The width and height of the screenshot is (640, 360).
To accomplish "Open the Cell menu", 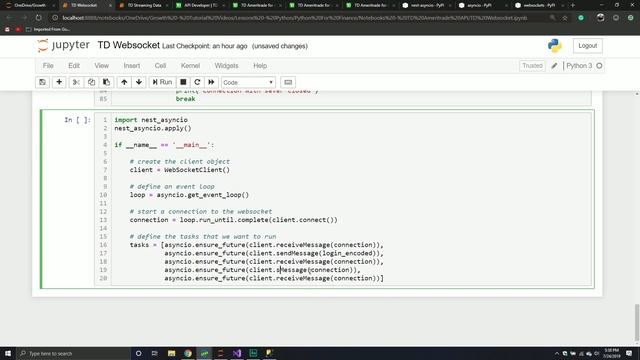I will point(160,66).
